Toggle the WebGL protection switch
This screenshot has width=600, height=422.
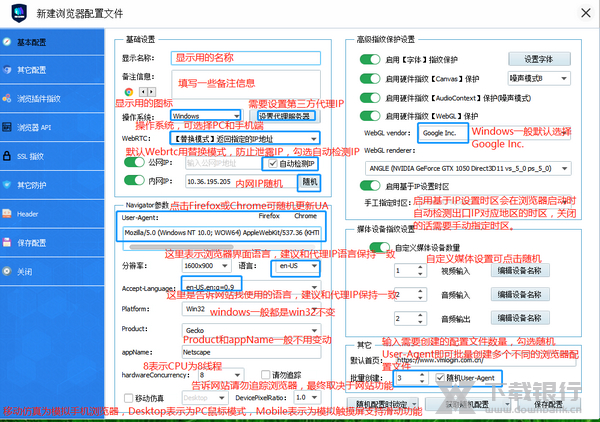[370, 116]
